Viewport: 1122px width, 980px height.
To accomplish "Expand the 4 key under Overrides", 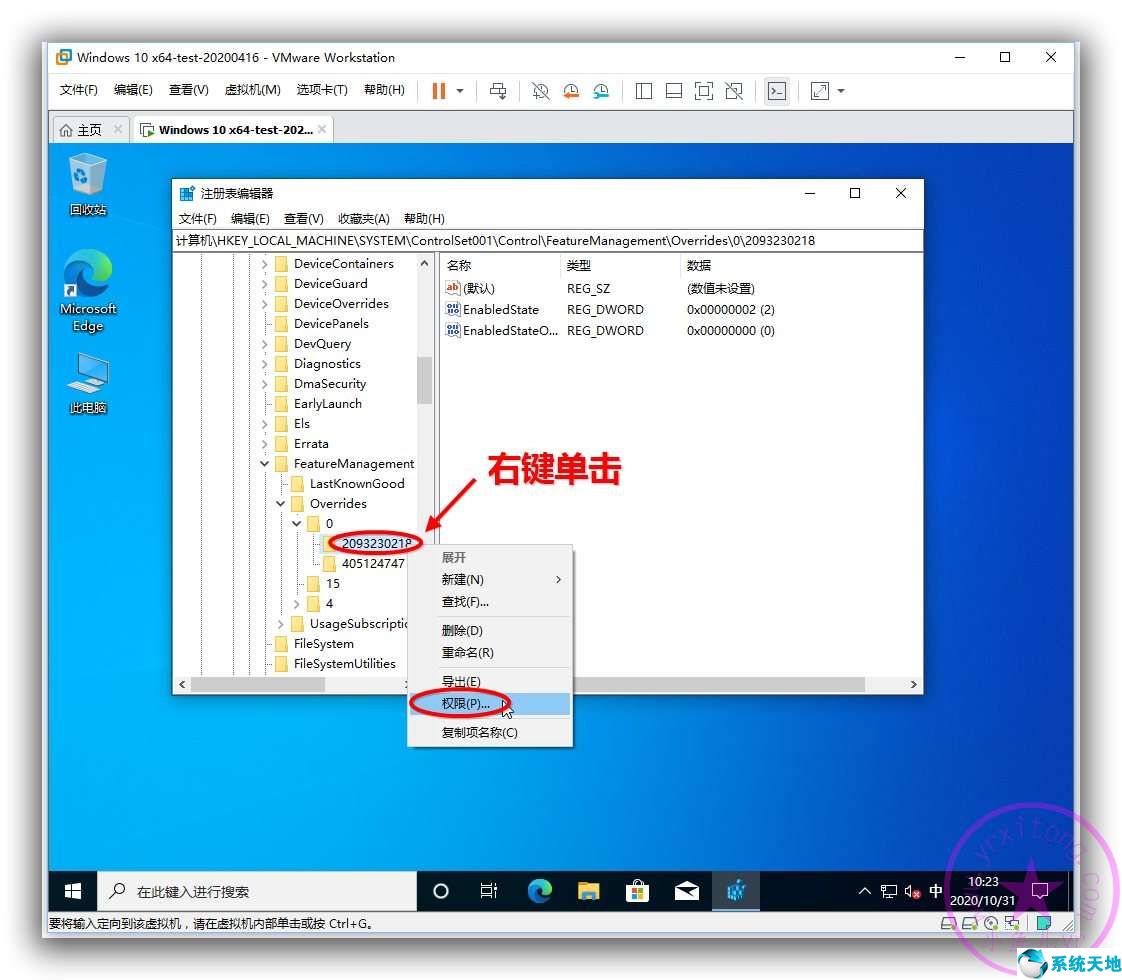I will 296,604.
